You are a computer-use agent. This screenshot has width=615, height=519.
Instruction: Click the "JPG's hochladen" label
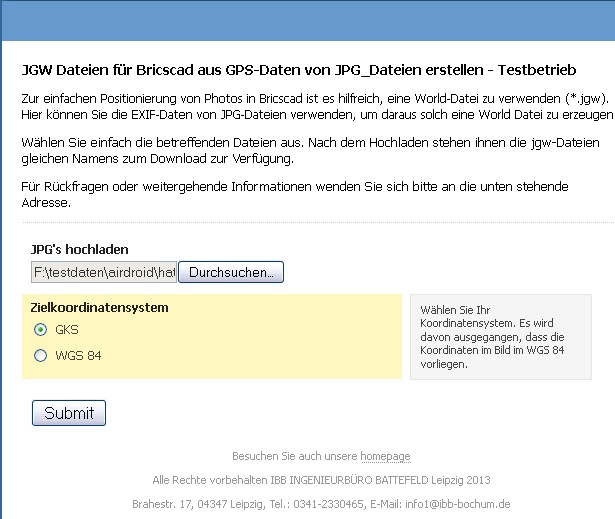click(x=80, y=249)
